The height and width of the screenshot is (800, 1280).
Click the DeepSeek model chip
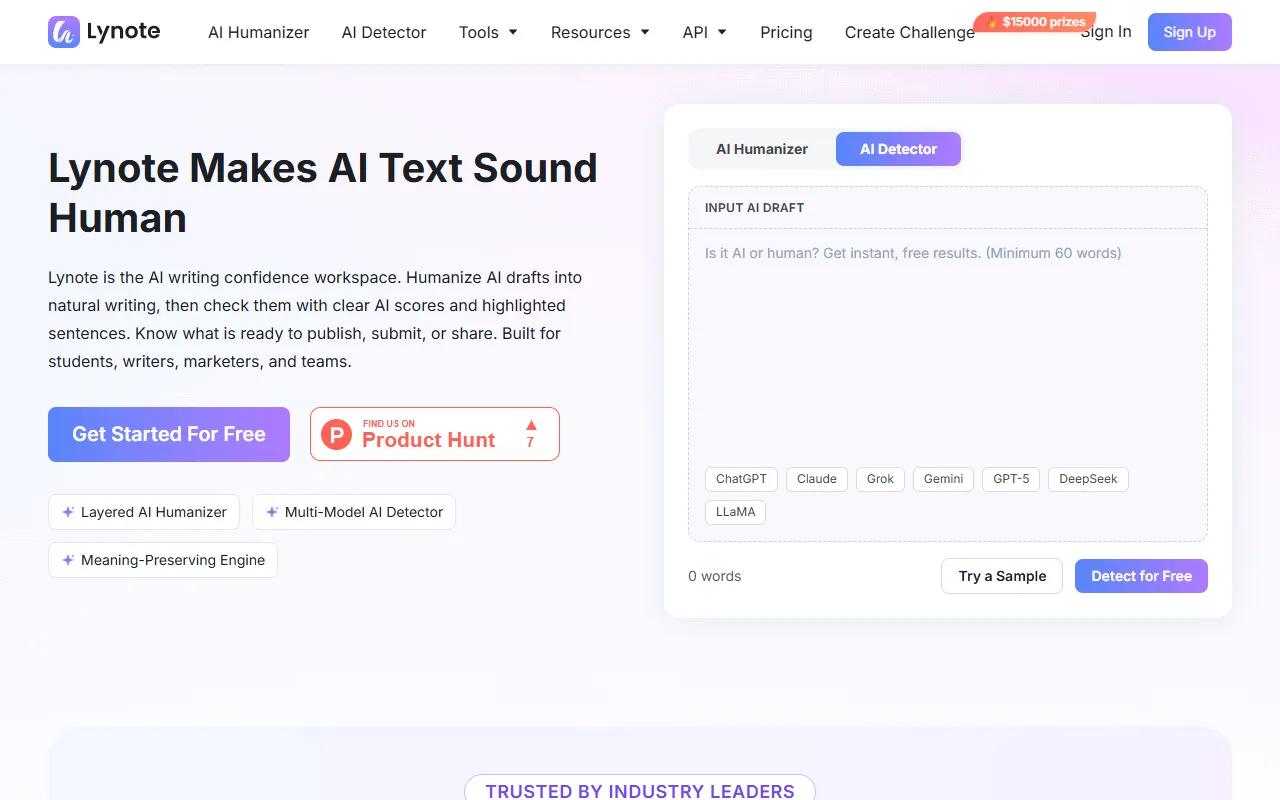point(1088,479)
